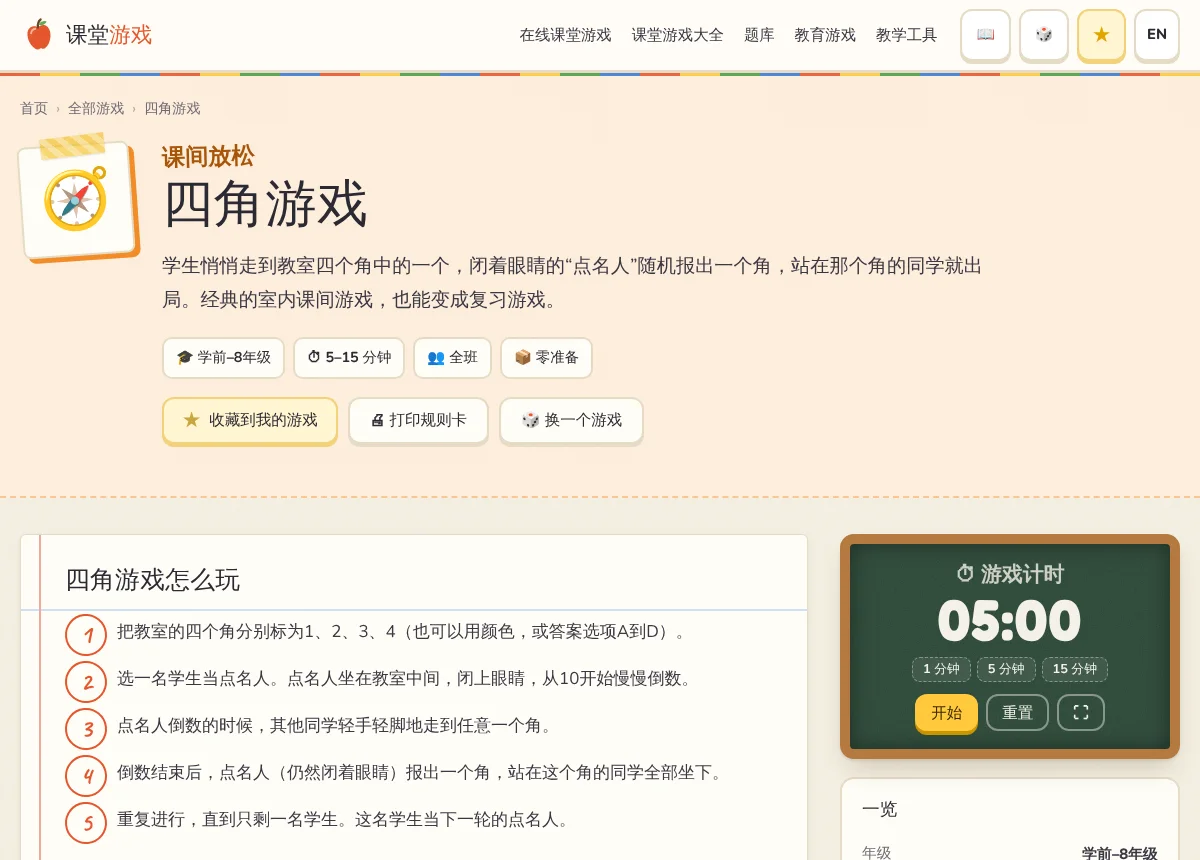Open favorites with the star header button
The width and height of the screenshot is (1200, 860).
[x=1101, y=35]
